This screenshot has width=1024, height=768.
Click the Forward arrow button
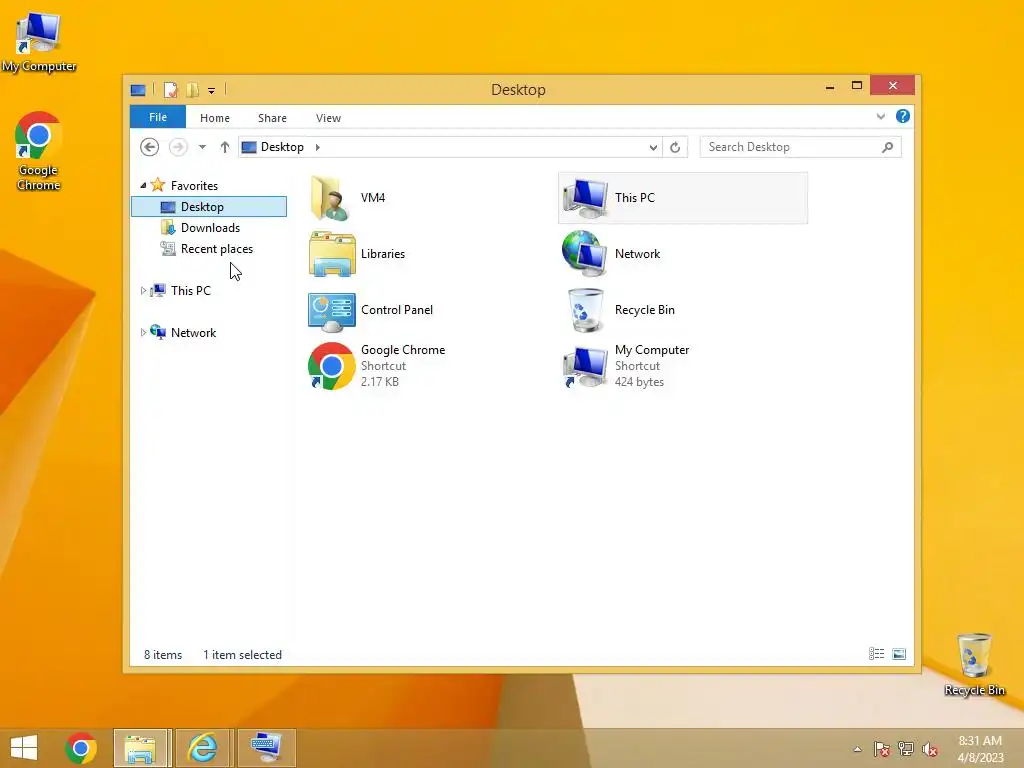point(178,147)
